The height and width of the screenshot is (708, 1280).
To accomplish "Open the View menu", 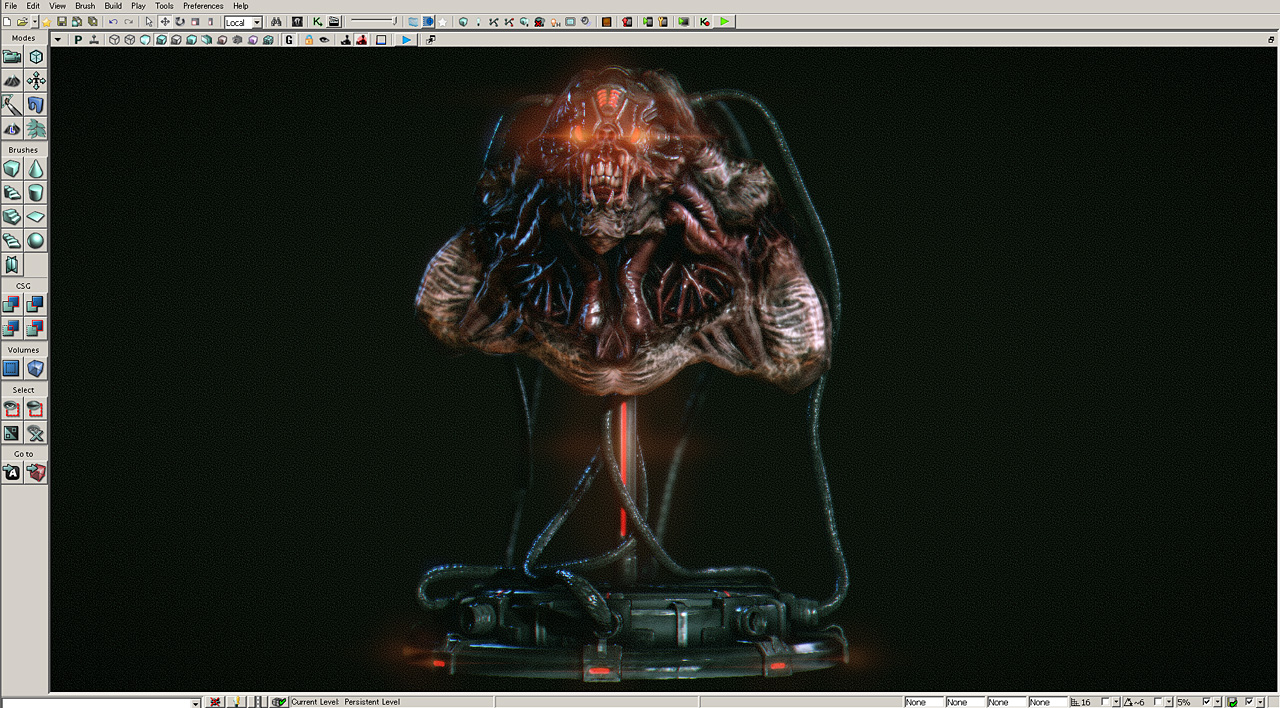I will (x=58, y=6).
